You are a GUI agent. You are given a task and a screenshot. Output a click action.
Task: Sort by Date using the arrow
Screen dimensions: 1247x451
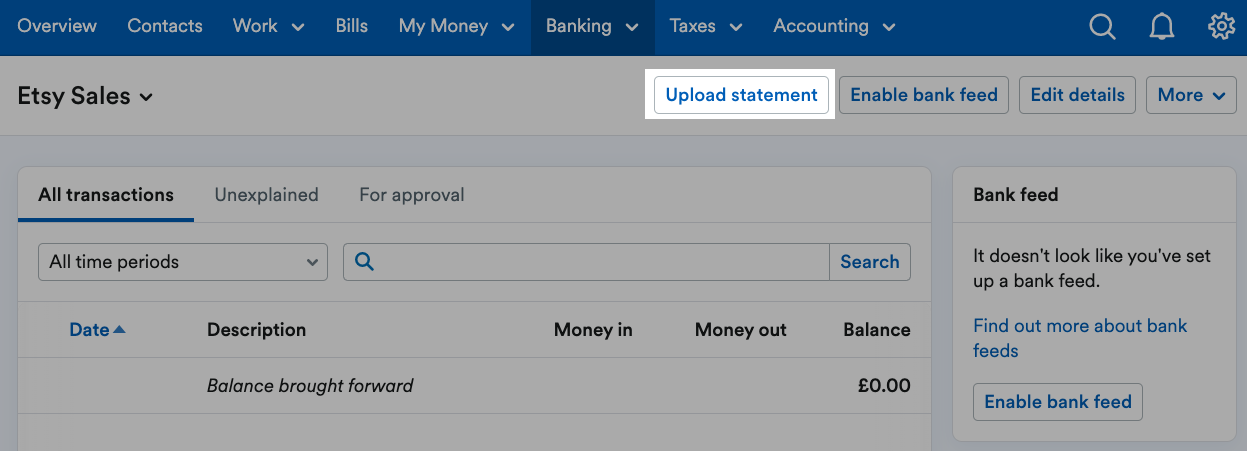tap(120, 329)
